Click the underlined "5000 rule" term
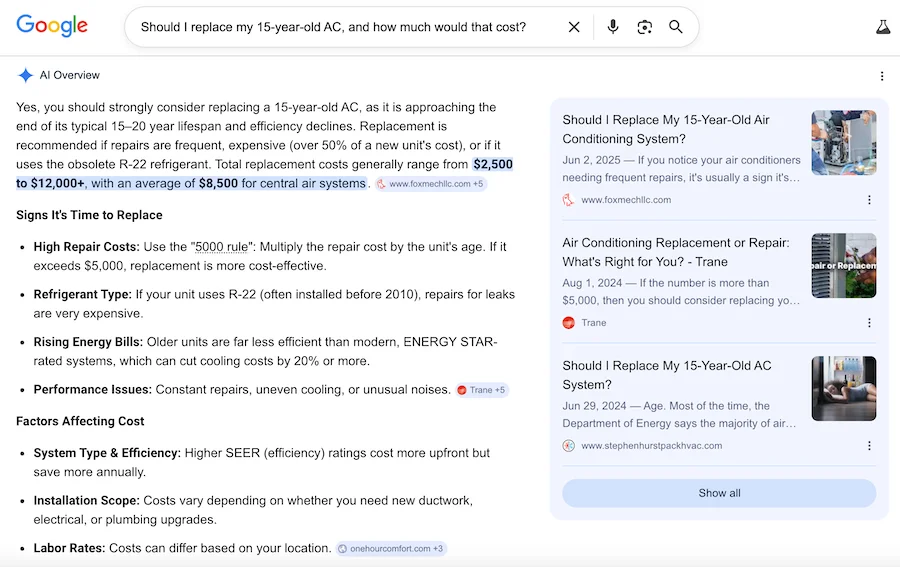 (222, 247)
